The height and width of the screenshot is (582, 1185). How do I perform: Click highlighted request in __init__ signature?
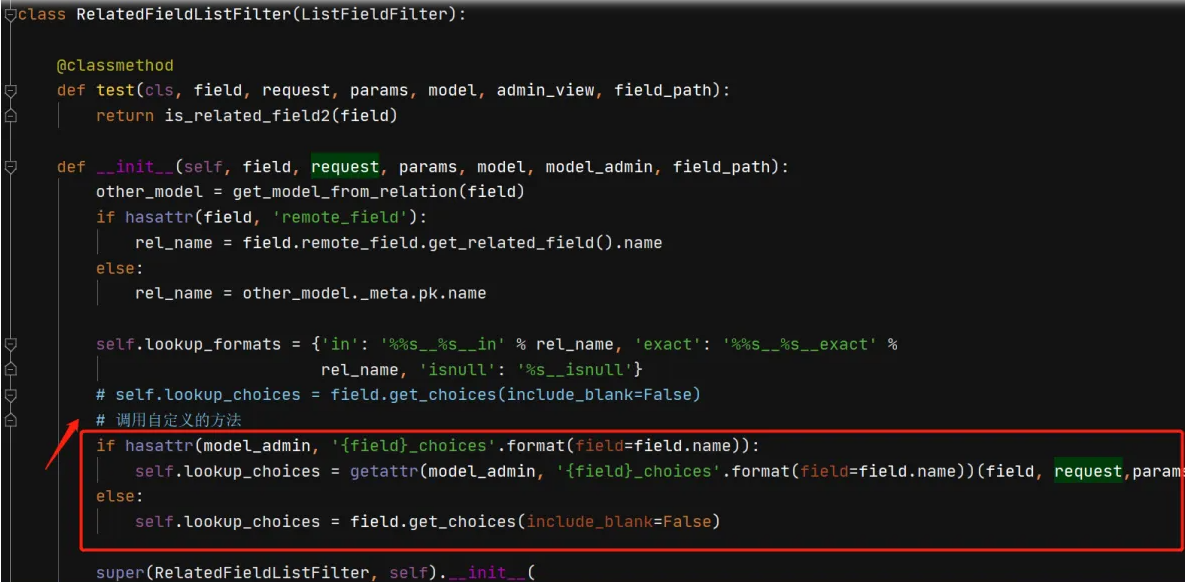tap(345, 166)
